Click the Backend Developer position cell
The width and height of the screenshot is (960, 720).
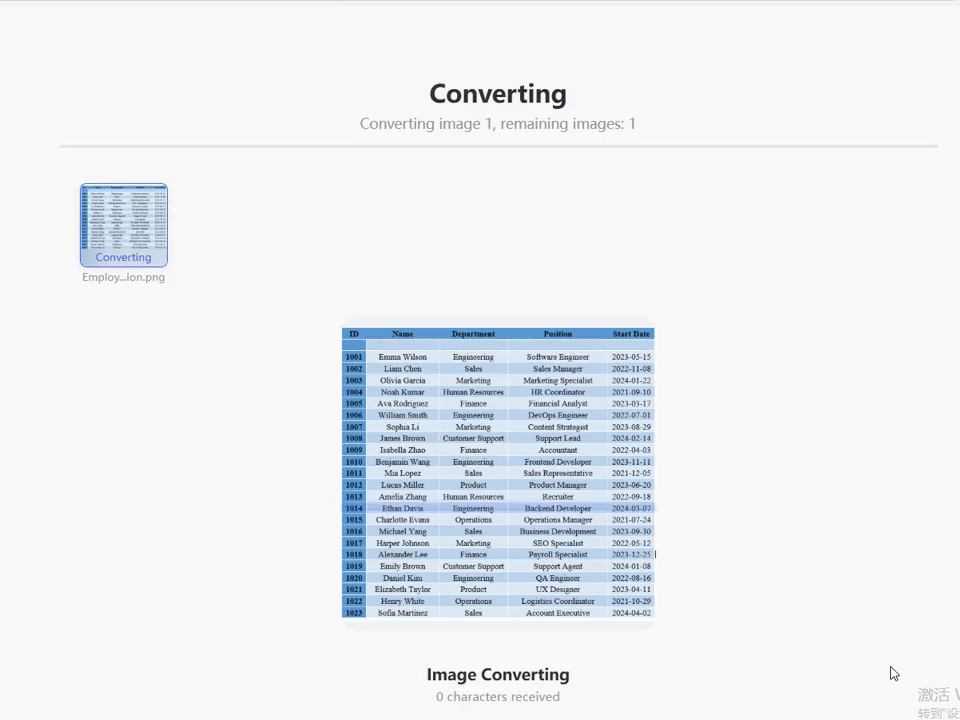(x=557, y=508)
